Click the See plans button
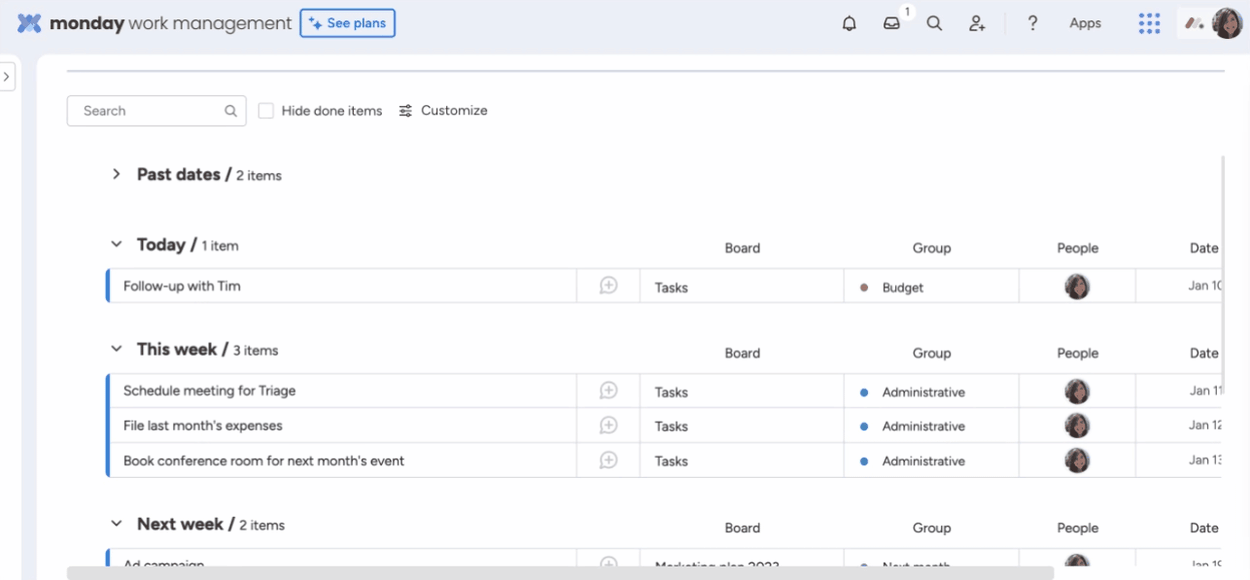The height and width of the screenshot is (580, 1250). (347, 24)
